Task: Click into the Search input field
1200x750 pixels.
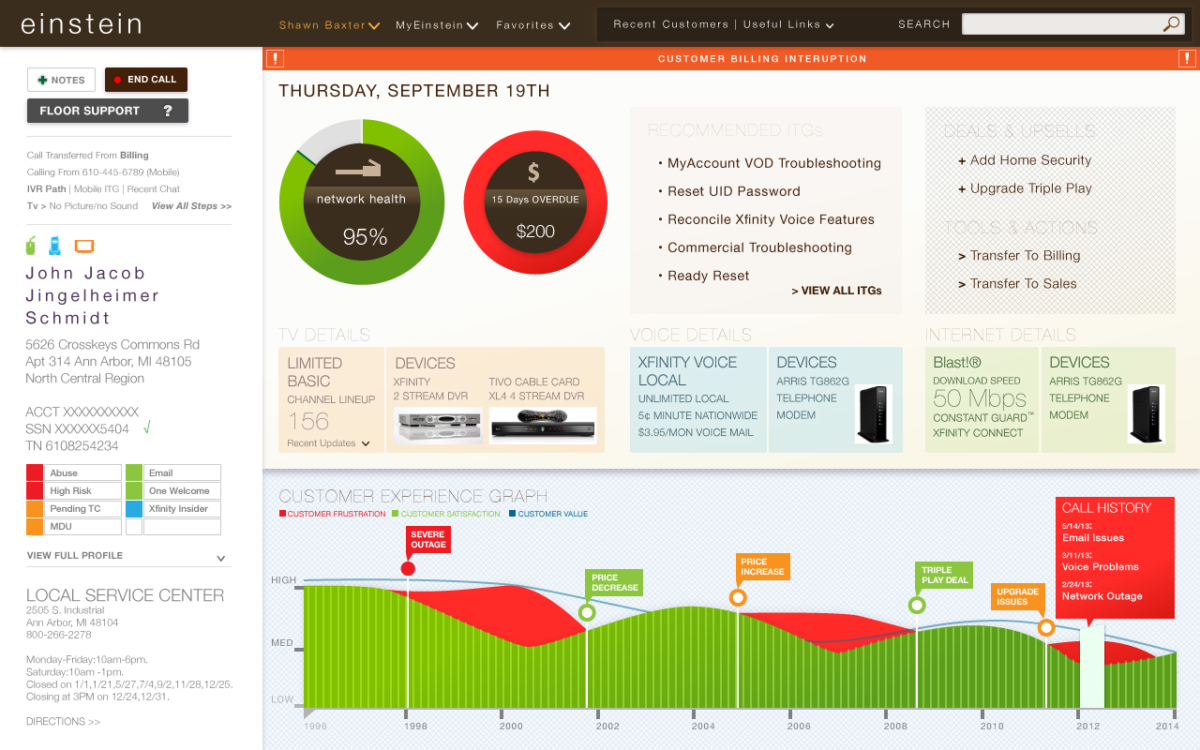Action: pos(1060,25)
